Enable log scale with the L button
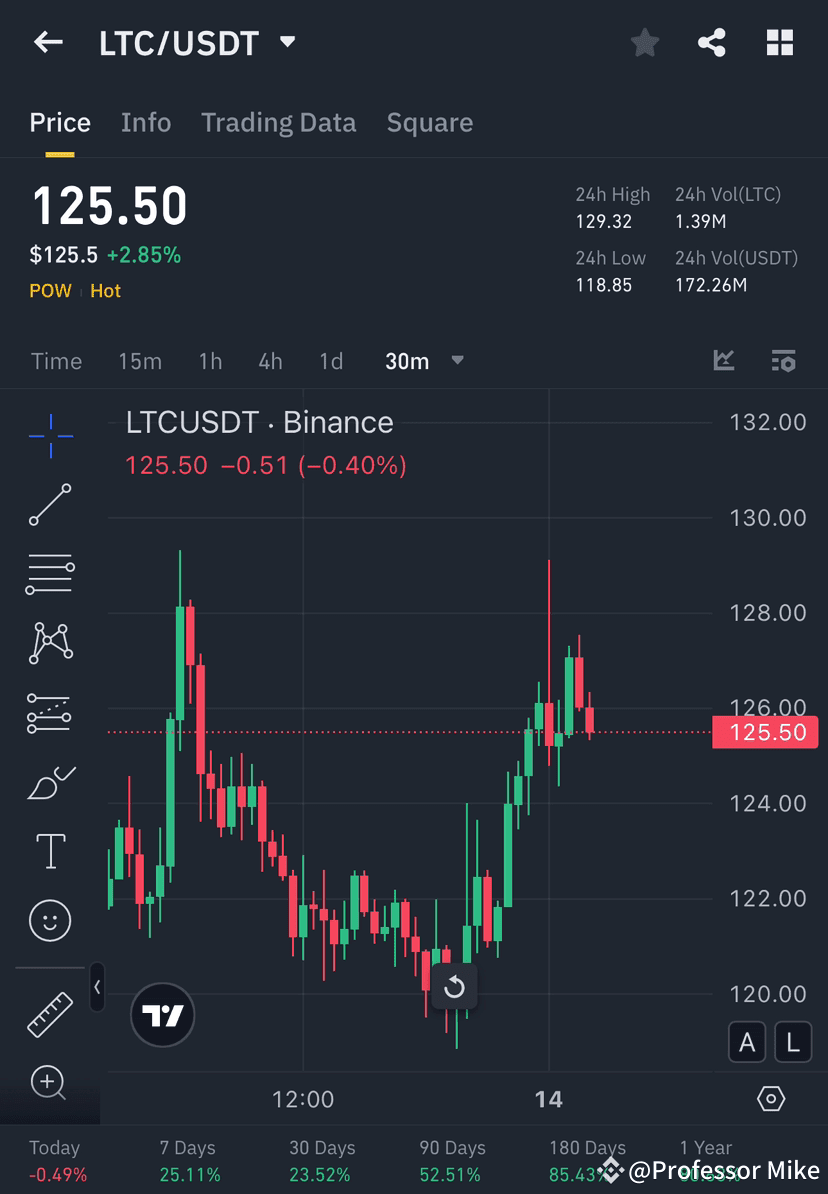The height and width of the screenshot is (1194, 828). click(793, 1042)
